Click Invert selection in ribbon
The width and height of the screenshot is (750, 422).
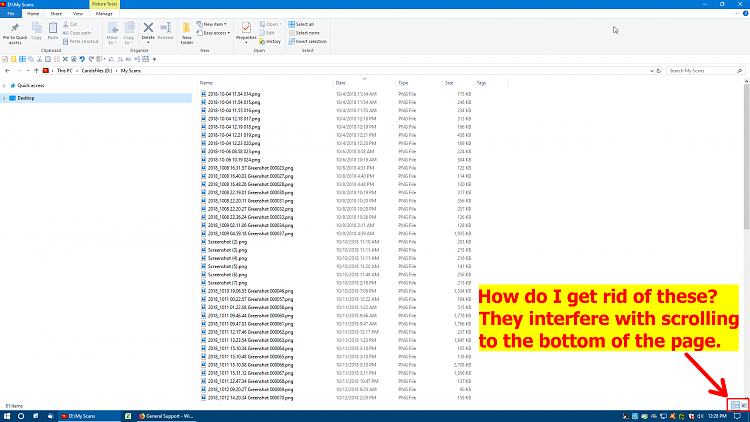coord(308,42)
